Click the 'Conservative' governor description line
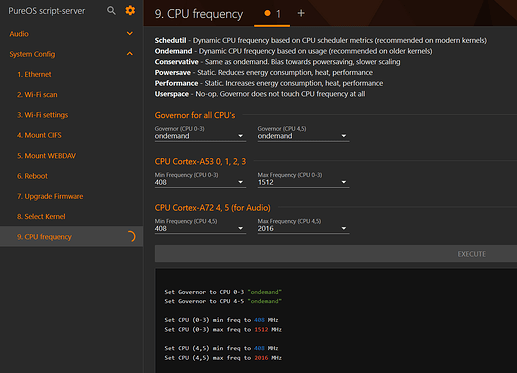This screenshot has height=373, width=517. 277,62
